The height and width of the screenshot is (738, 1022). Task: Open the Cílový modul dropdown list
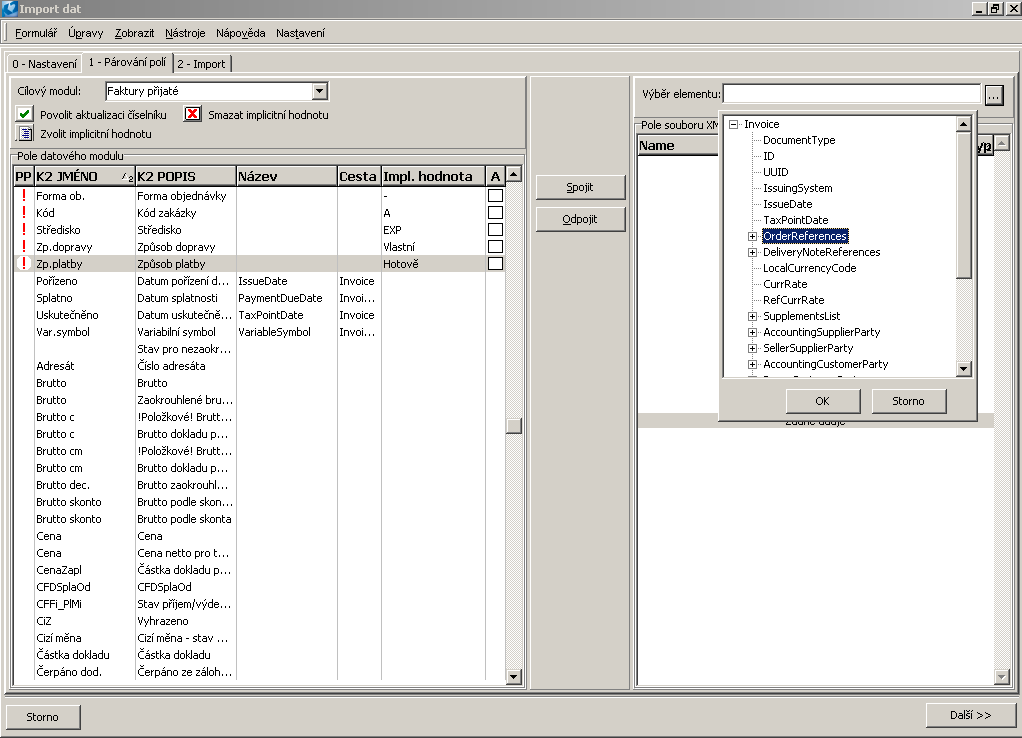tap(319, 90)
